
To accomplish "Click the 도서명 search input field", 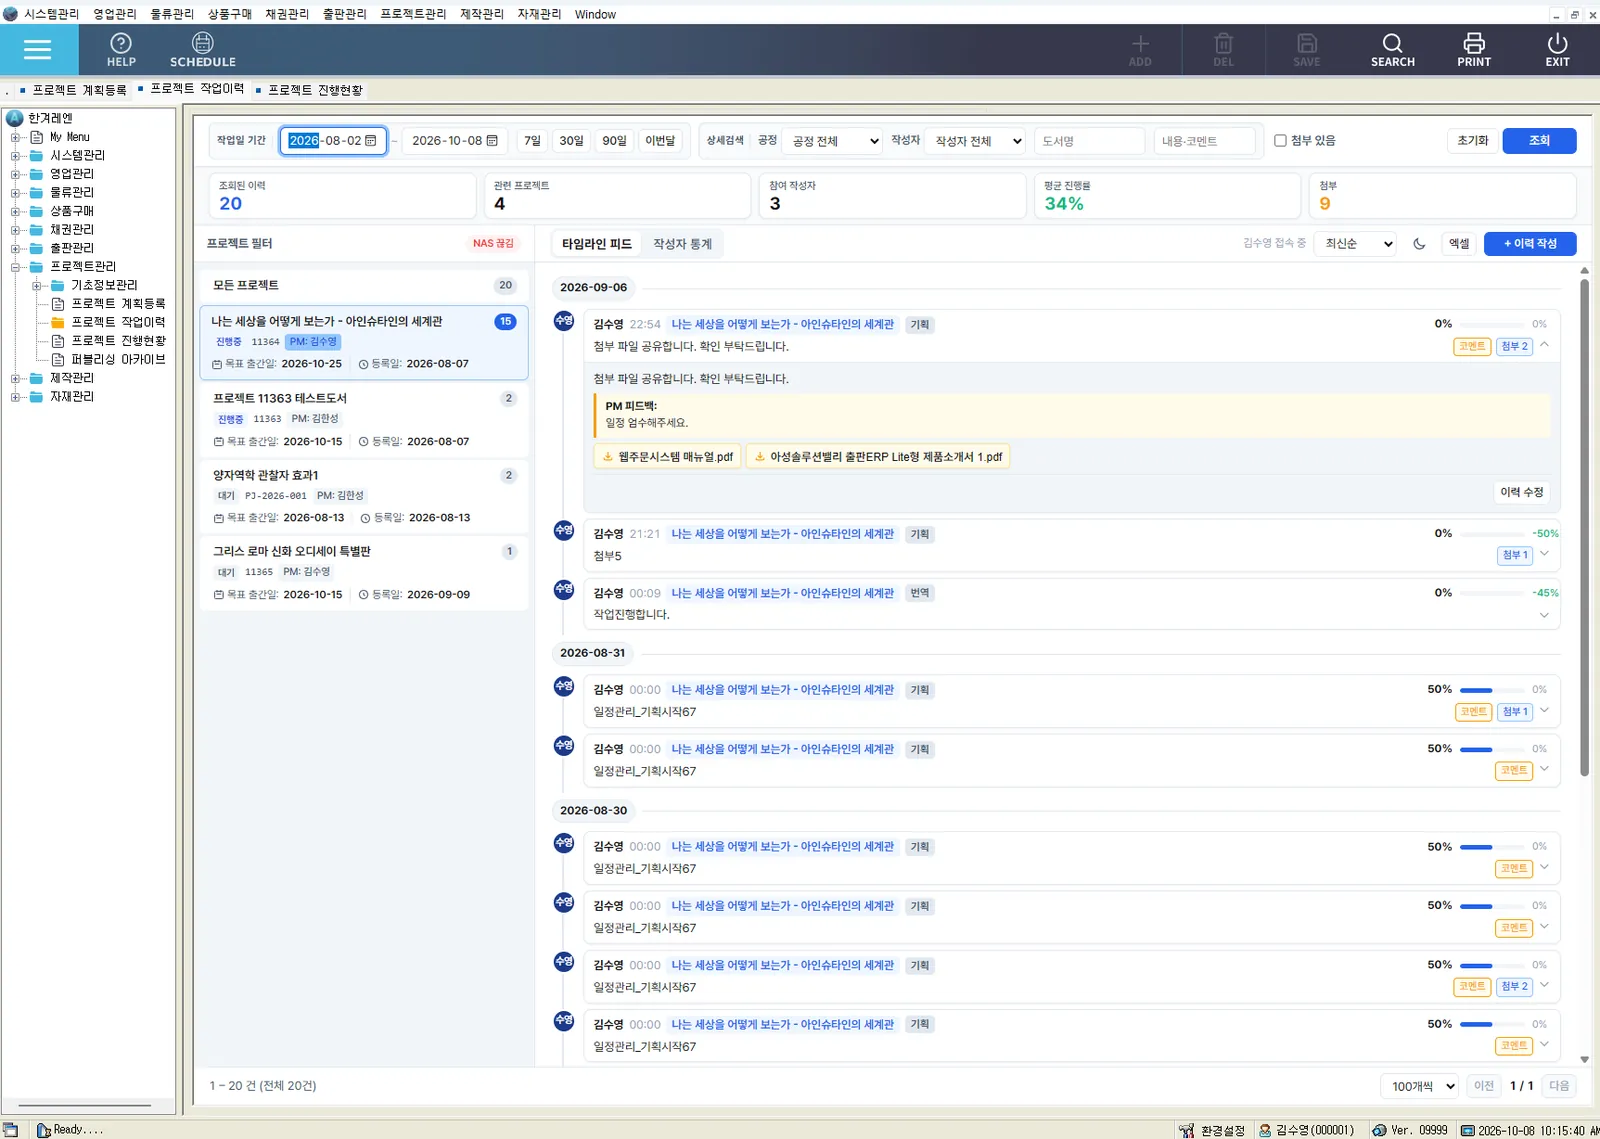I will point(1089,141).
